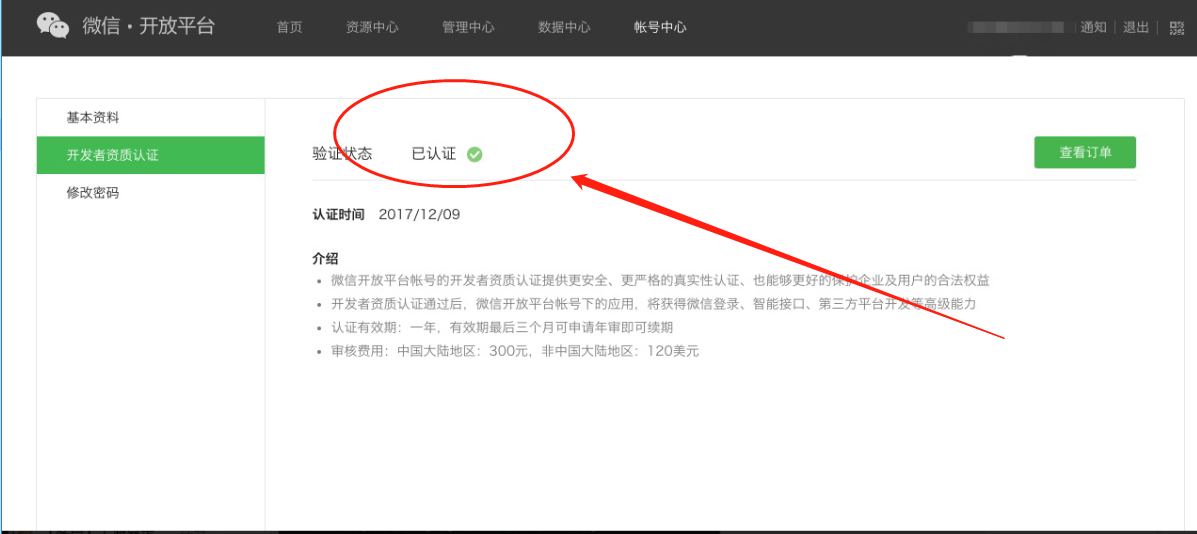
Task: Go to 管理中心 in top navigation
Action: pos(468,27)
